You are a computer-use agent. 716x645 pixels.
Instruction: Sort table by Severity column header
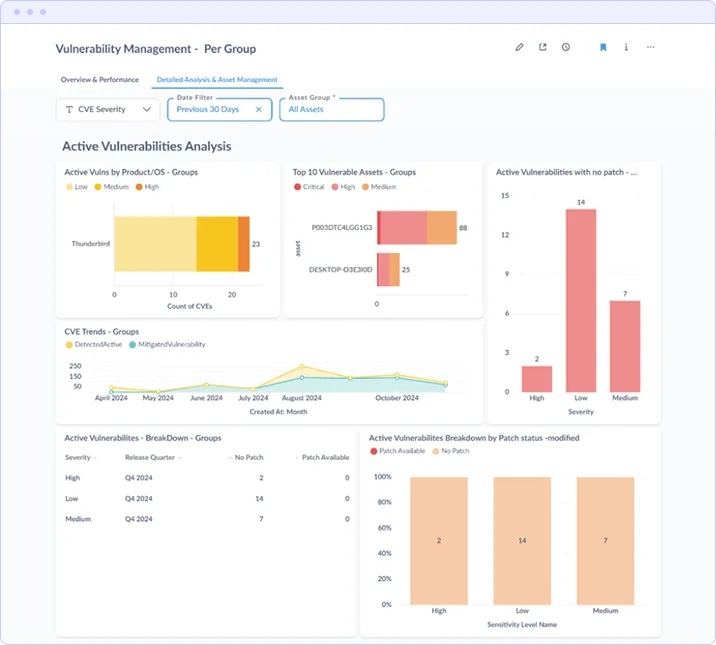(80, 457)
